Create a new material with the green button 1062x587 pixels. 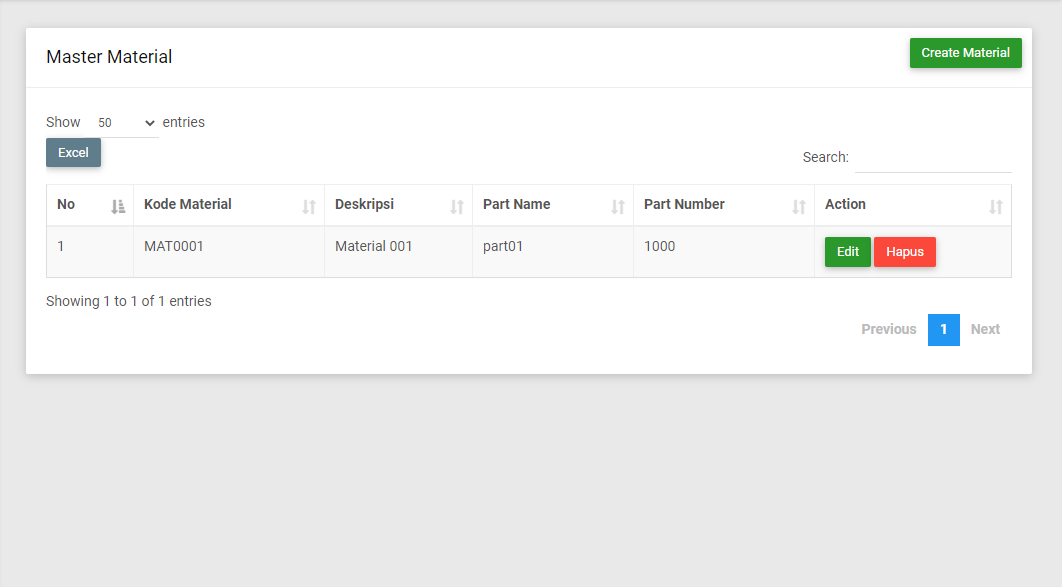pyautogui.click(x=965, y=53)
